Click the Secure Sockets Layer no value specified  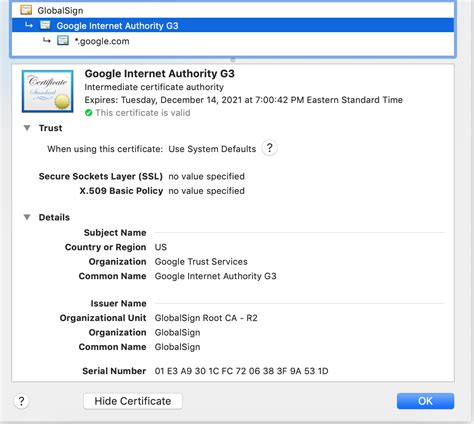(x=206, y=176)
